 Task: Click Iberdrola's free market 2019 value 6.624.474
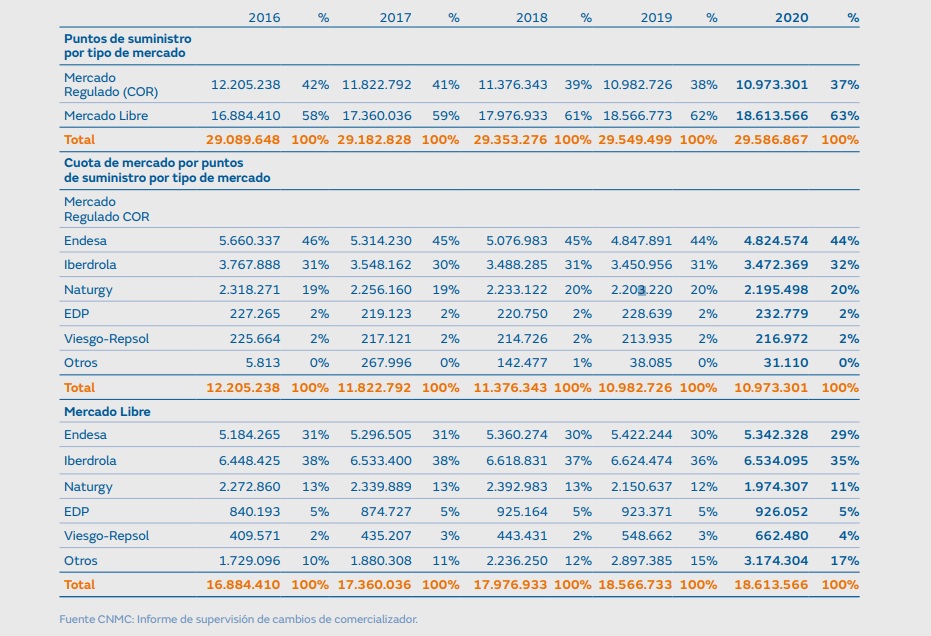(x=641, y=461)
